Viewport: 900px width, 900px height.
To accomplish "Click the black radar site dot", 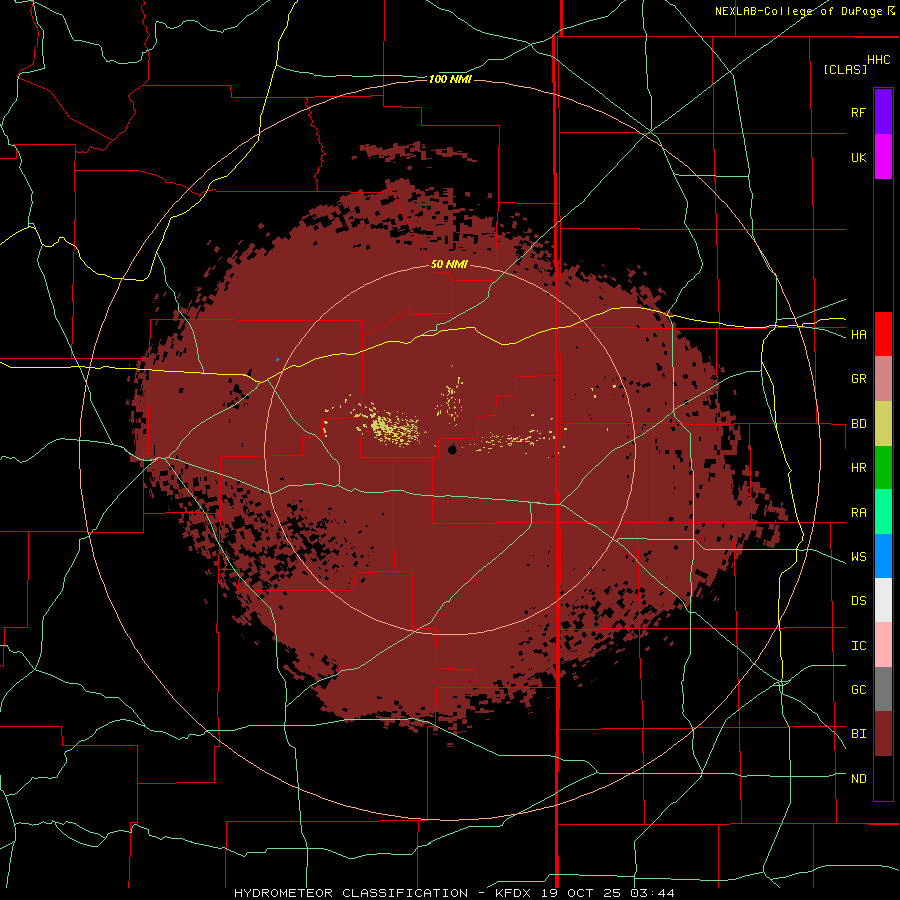I will (x=452, y=449).
